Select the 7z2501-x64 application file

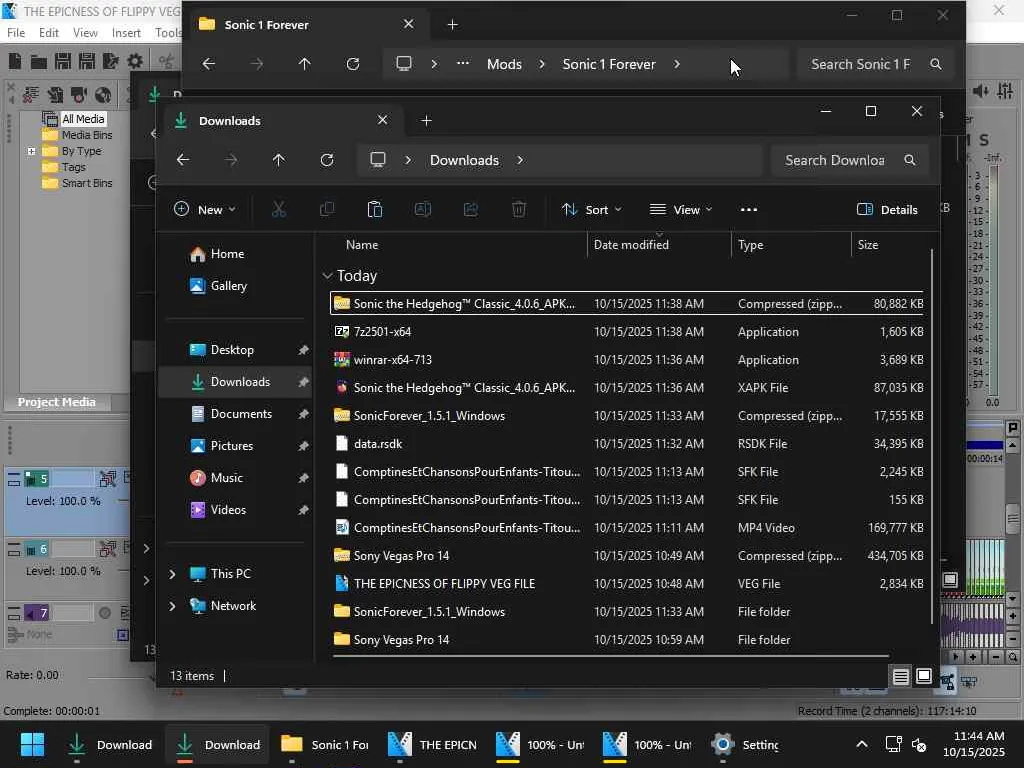627,332
